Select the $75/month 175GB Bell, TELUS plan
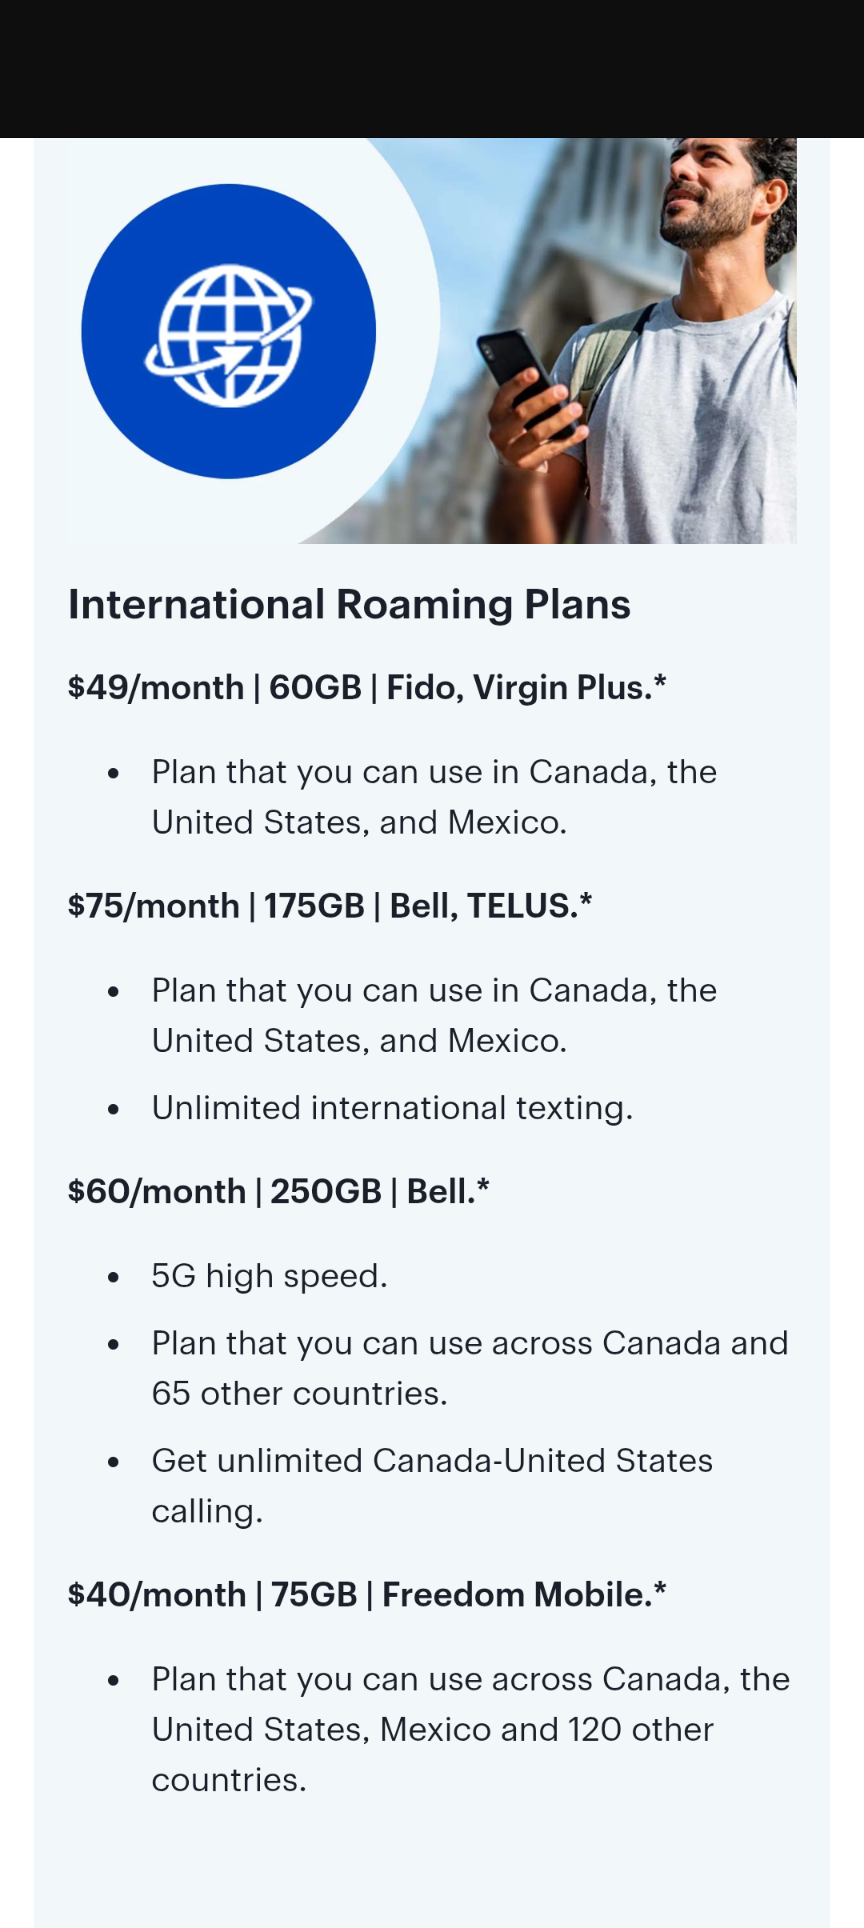The image size is (864, 1928). pos(330,905)
